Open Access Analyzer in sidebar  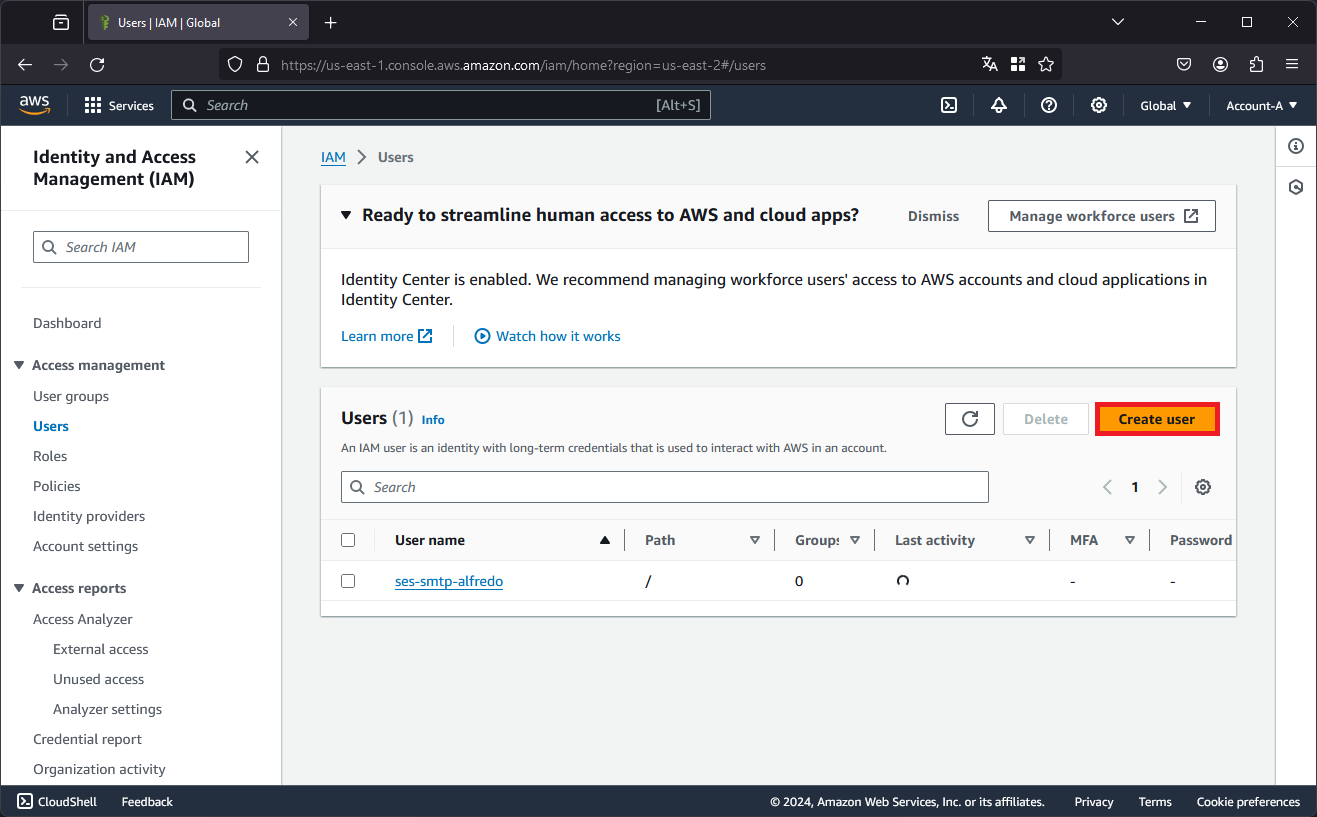click(83, 619)
